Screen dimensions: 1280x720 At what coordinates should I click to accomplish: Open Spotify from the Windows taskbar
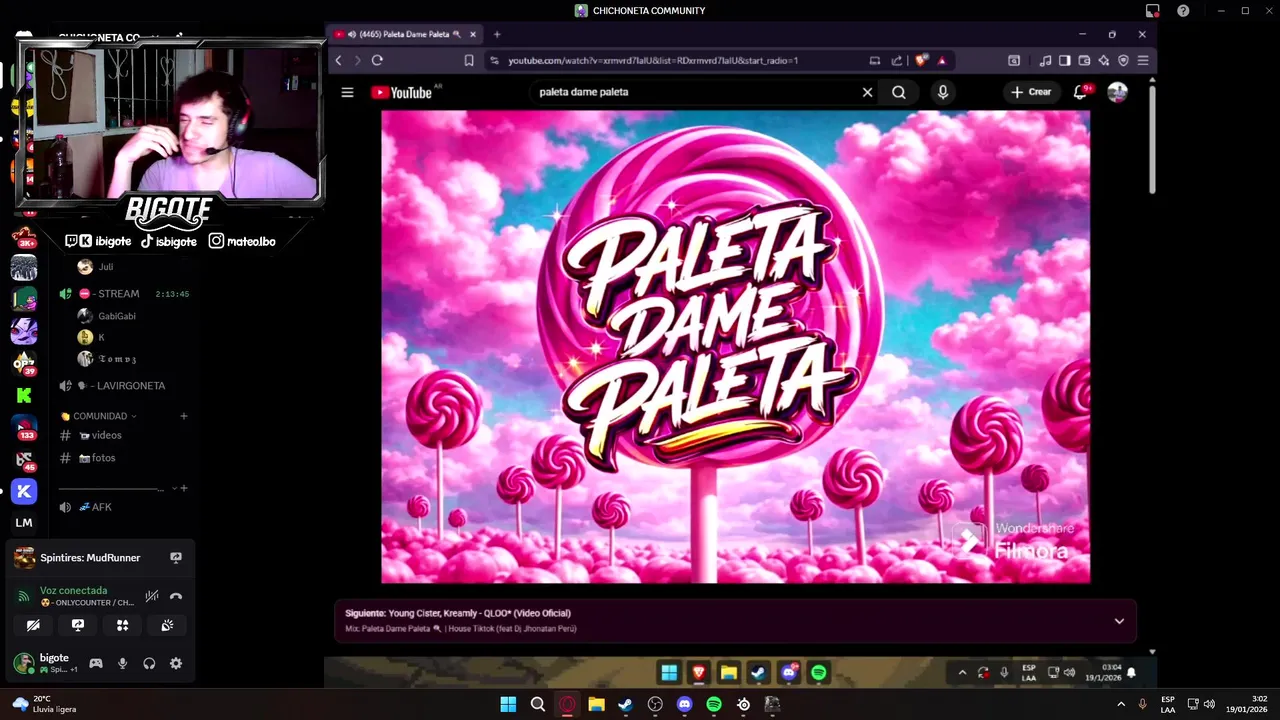coord(714,704)
